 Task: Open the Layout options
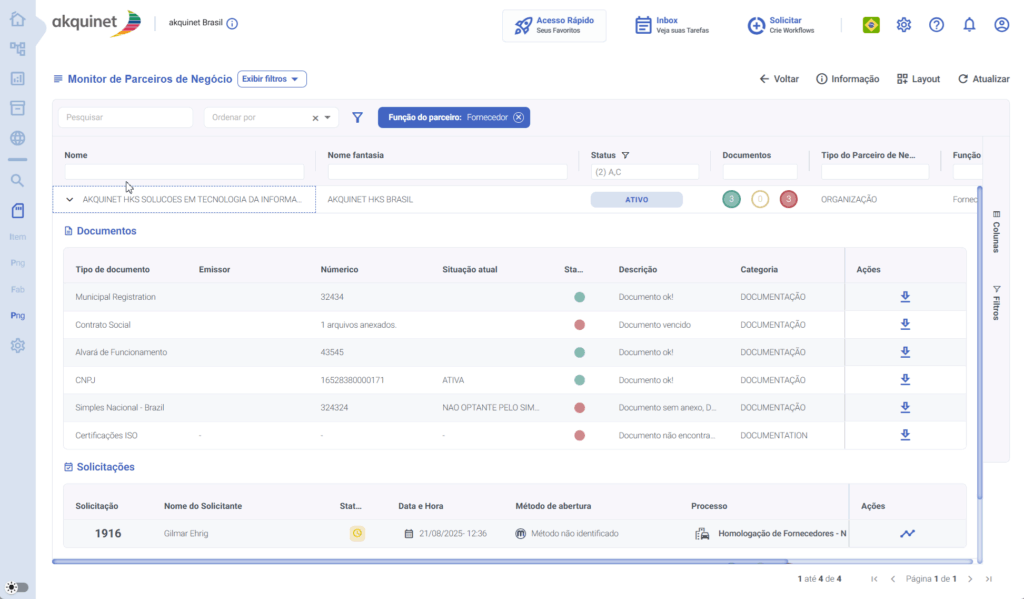point(918,79)
